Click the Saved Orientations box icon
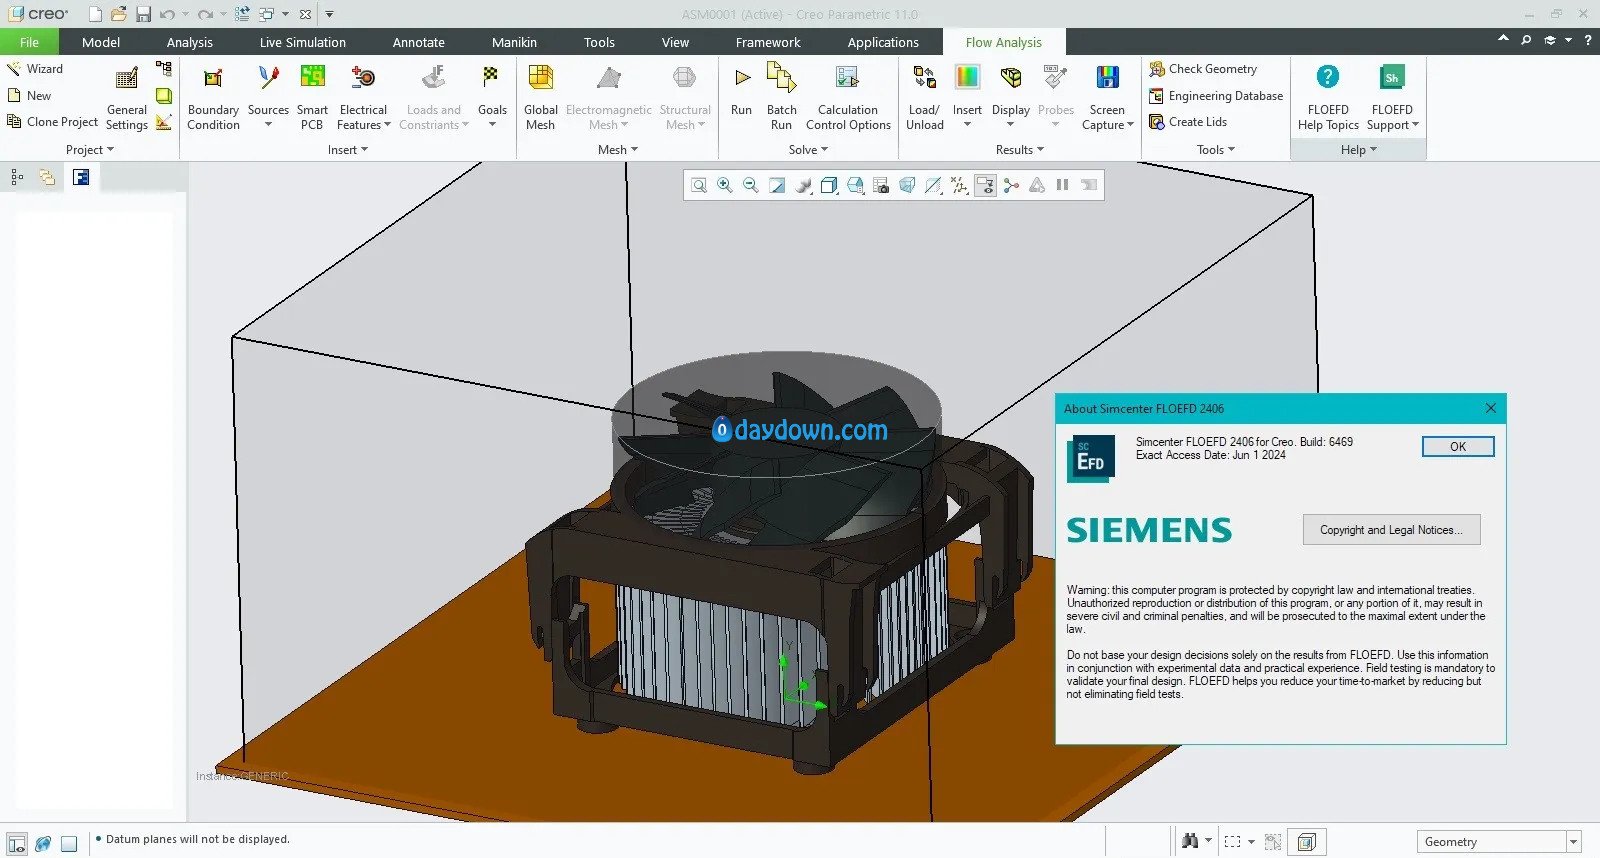The image size is (1600, 858). (829, 185)
